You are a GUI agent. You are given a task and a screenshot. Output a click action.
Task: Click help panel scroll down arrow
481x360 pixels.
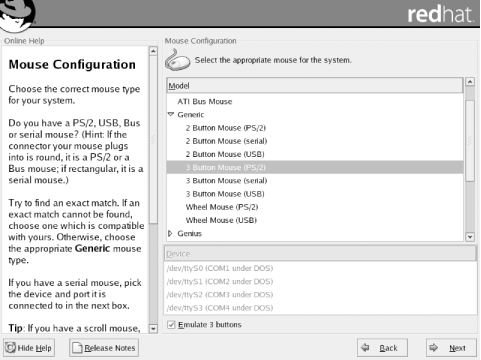point(153,328)
